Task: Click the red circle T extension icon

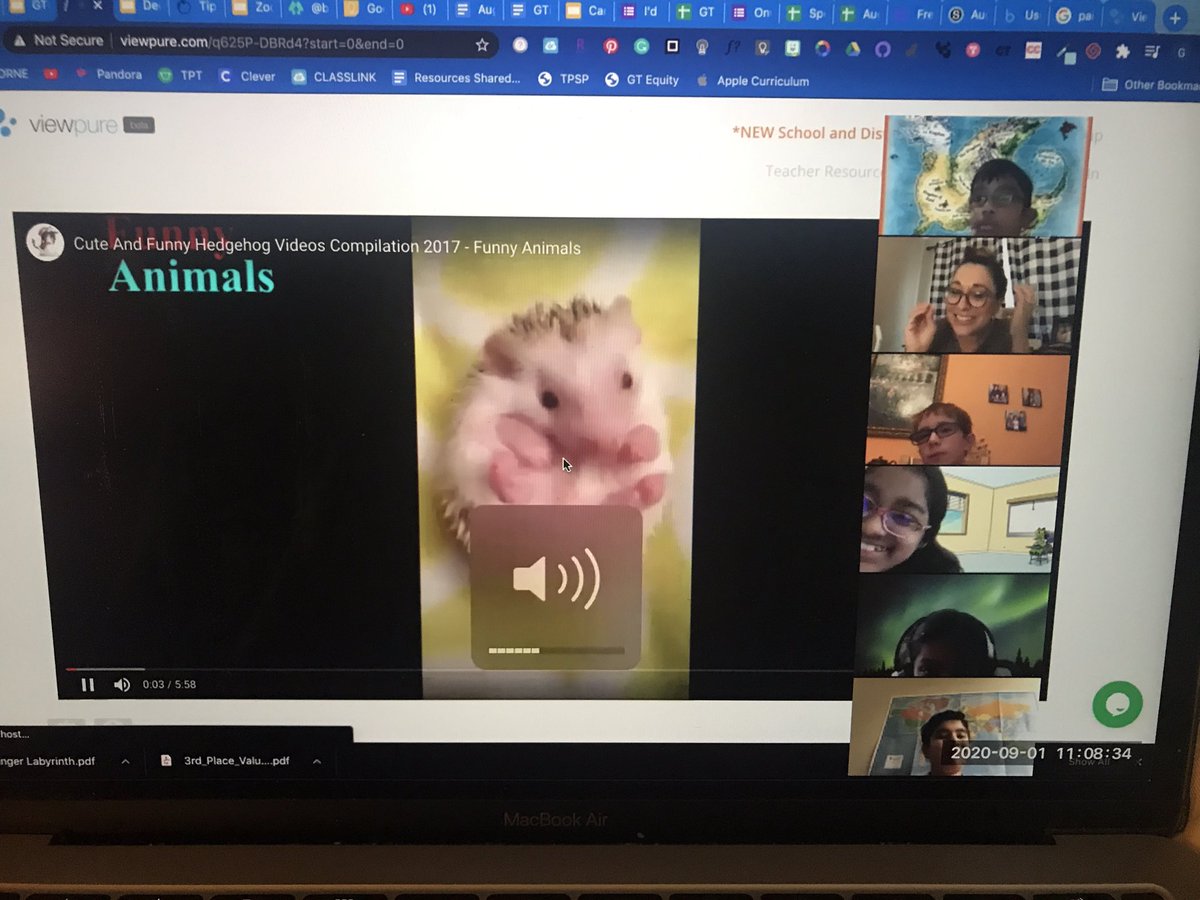Action: [x=971, y=50]
